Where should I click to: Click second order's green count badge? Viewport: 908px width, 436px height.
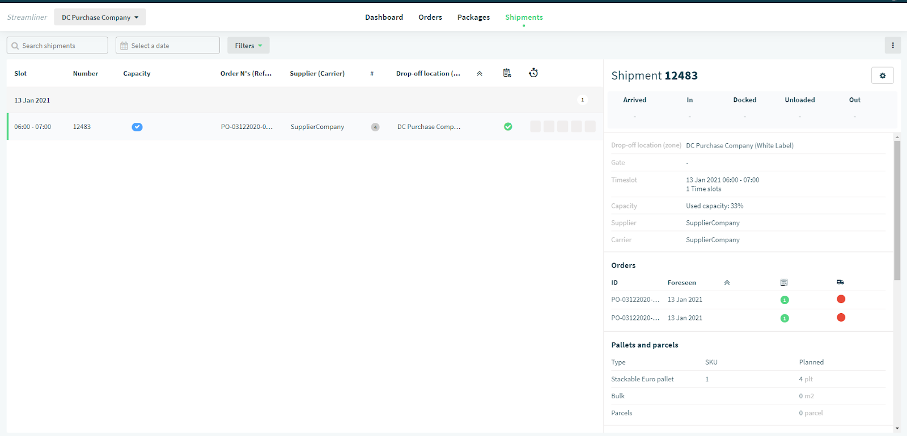(x=785, y=318)
